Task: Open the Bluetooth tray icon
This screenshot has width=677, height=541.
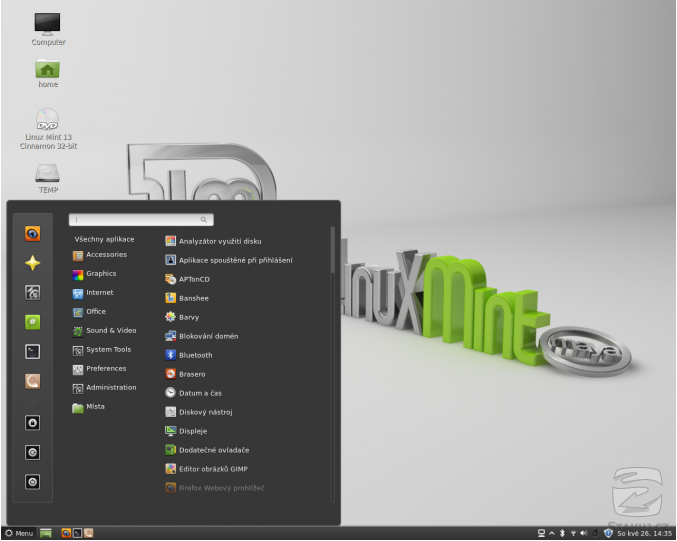Action: point(562,534)
